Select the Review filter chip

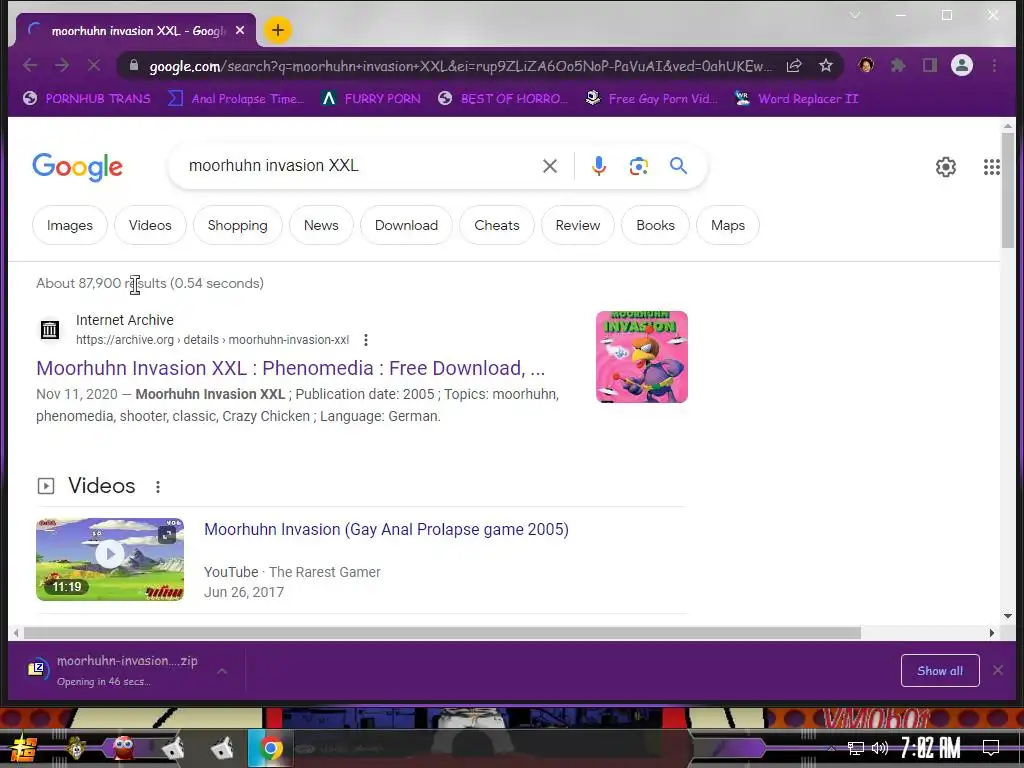tap(578, 225)
